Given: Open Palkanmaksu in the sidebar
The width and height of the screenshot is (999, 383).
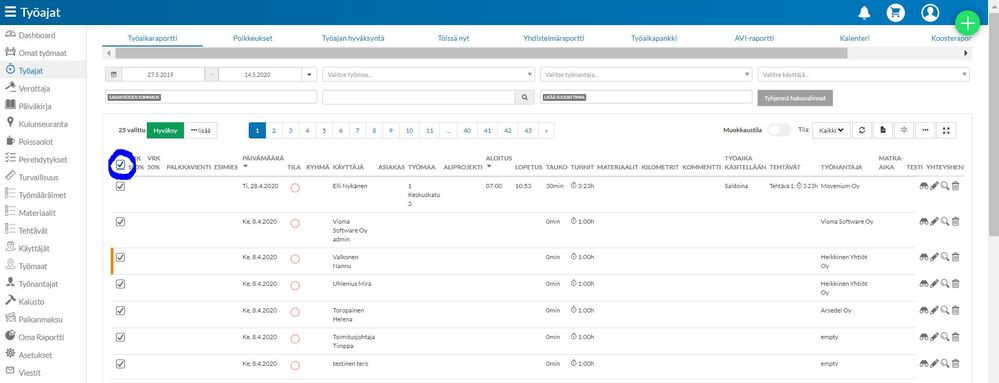Looking at the screenshot, I should point(40,319).
